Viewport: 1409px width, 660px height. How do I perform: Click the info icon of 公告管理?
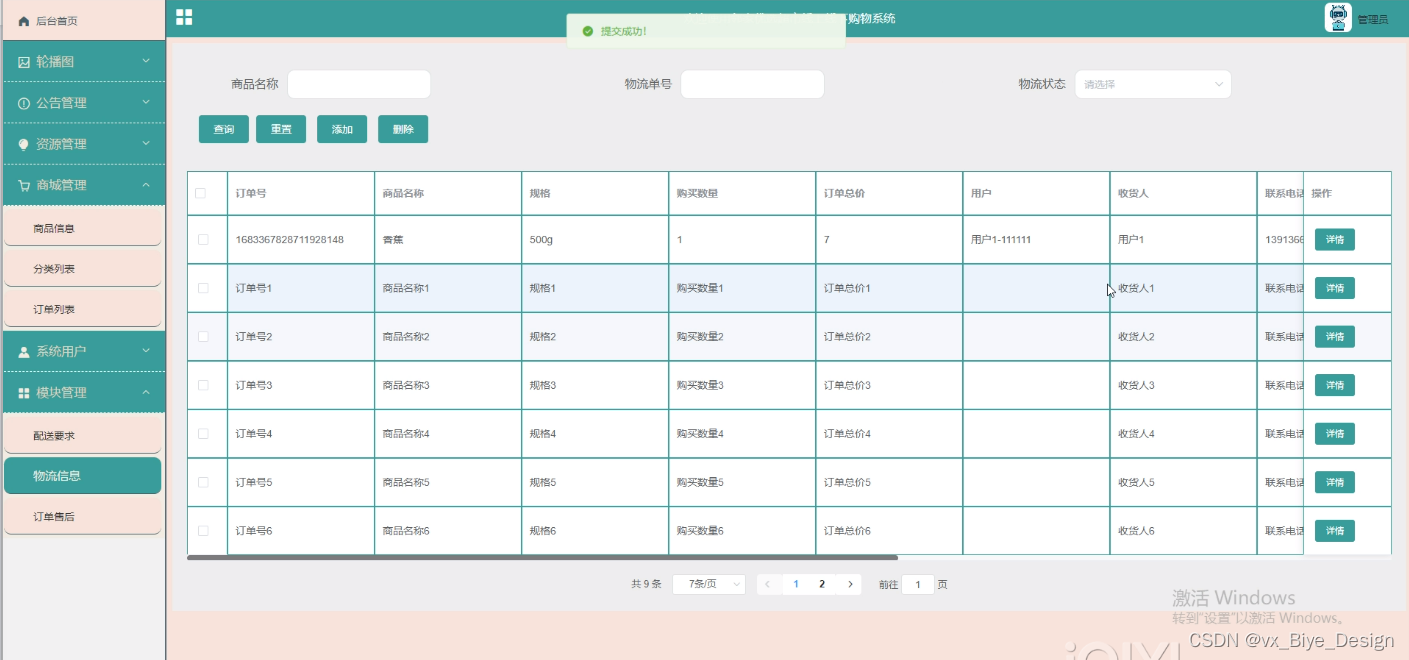[24, 103]
